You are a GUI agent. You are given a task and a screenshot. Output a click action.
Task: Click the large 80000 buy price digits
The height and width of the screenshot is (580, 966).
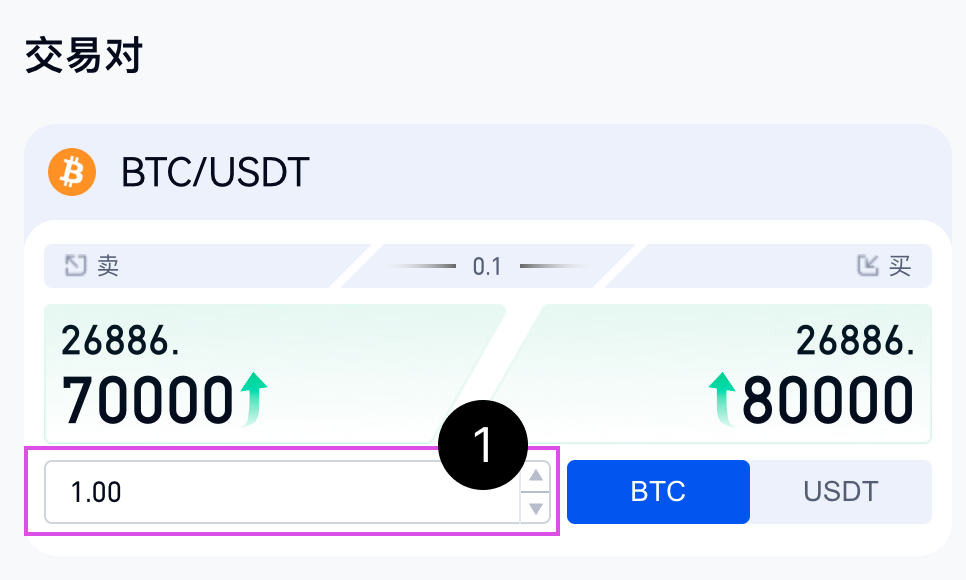[828, 400]
